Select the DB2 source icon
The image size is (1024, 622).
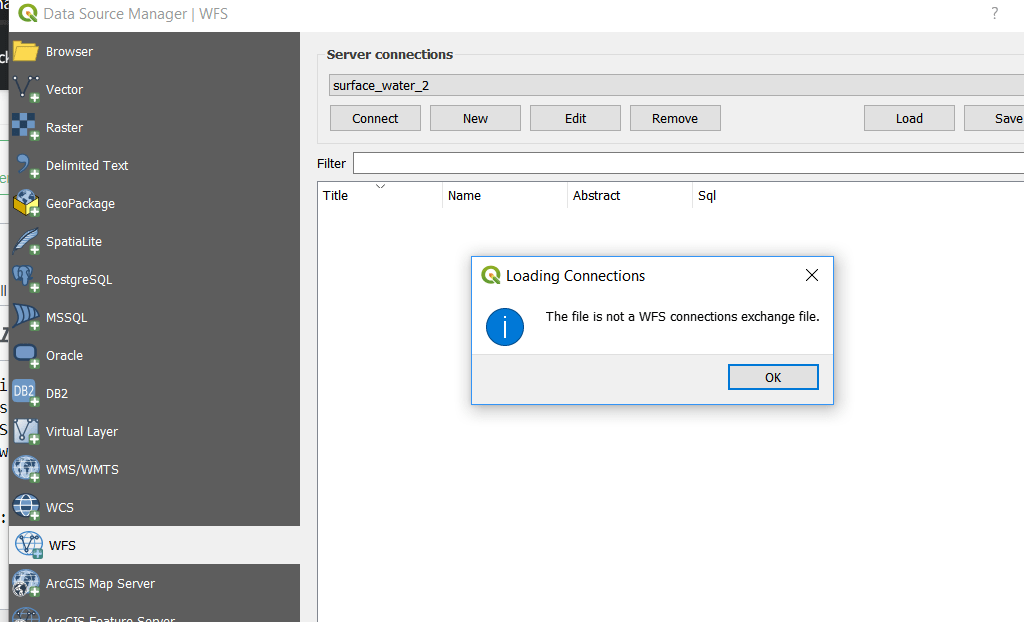click(x=26, y=393)
